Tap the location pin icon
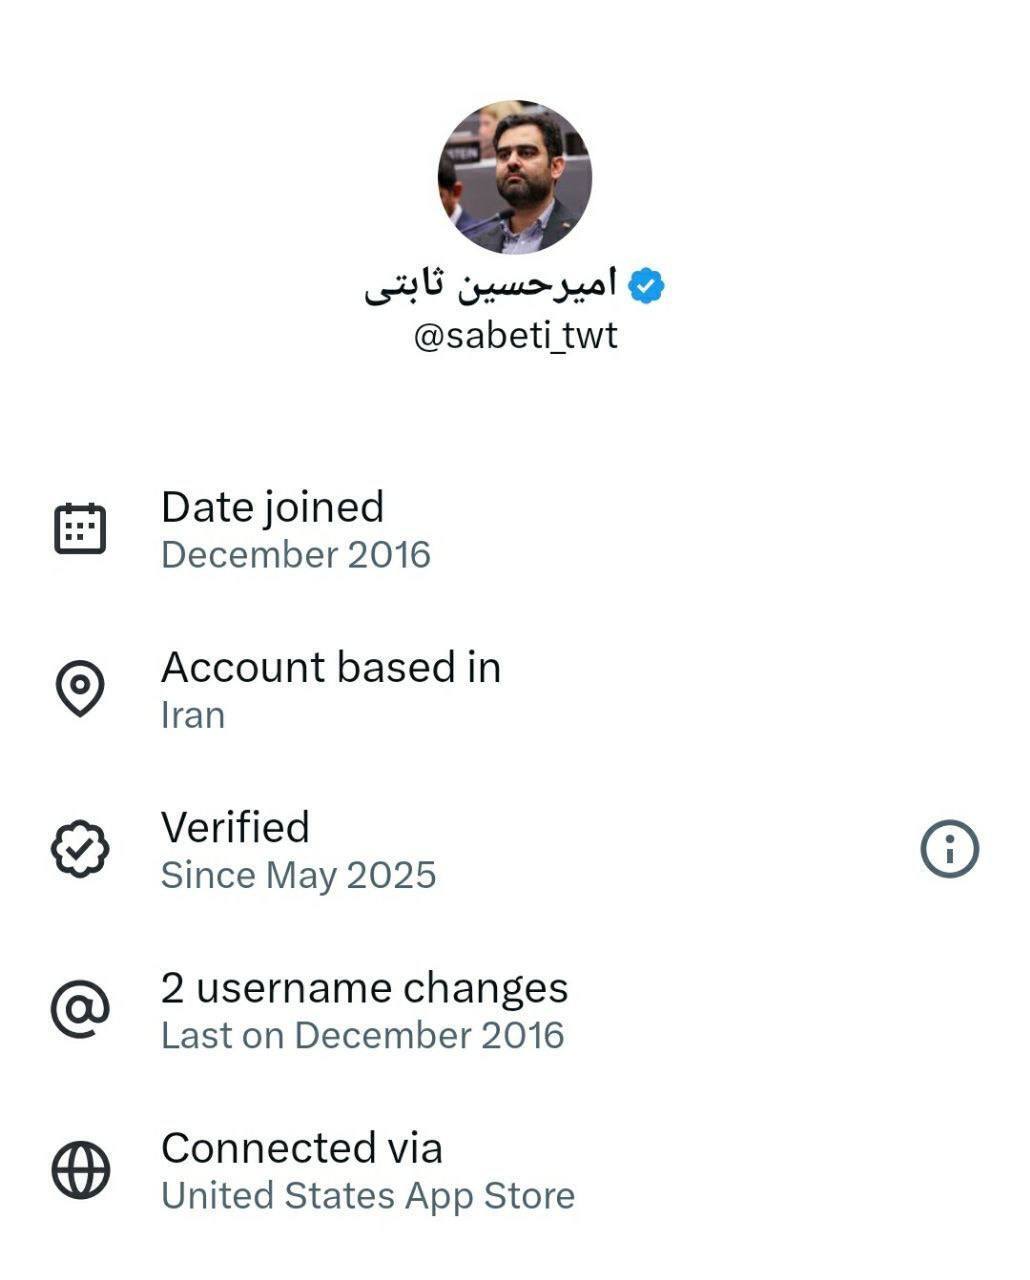This screenshot has height=1280, width=1030. (80, 688)
